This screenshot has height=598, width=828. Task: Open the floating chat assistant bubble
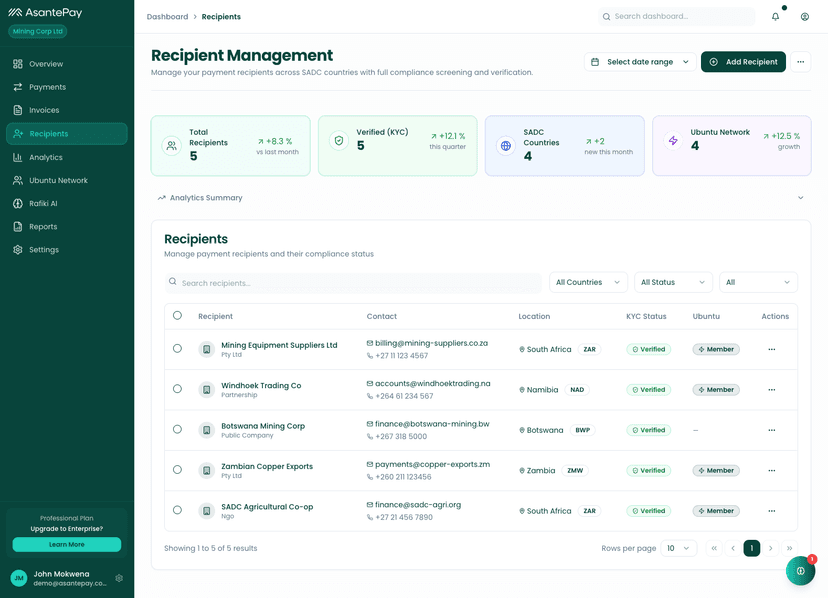coord(800,570)
